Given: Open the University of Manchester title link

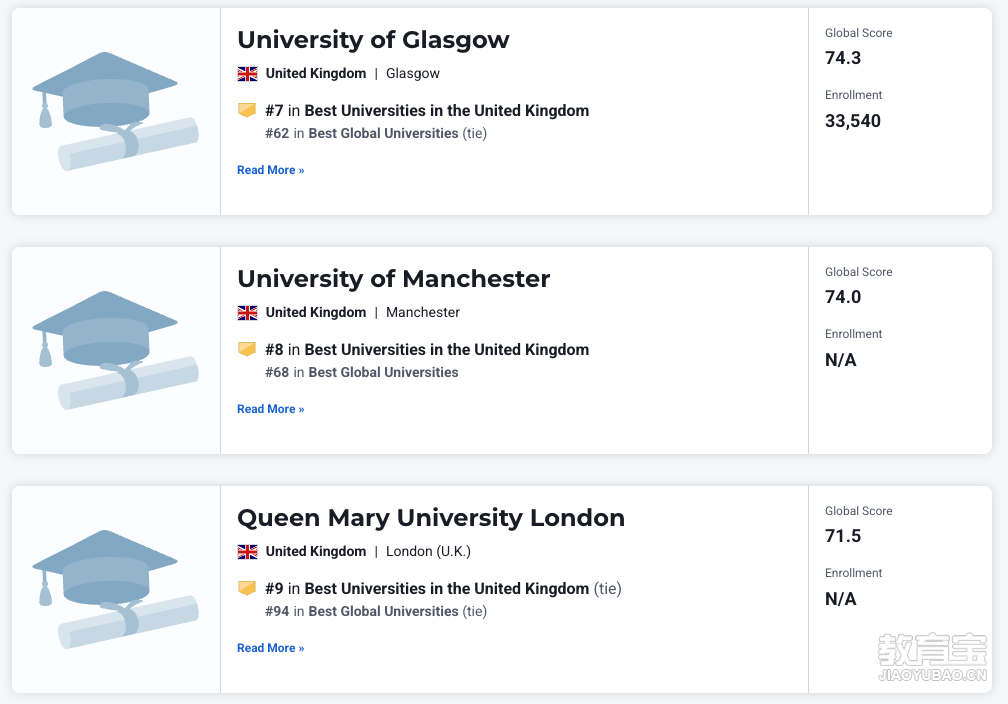Looking at the screenshot, I should coord(393,279).
